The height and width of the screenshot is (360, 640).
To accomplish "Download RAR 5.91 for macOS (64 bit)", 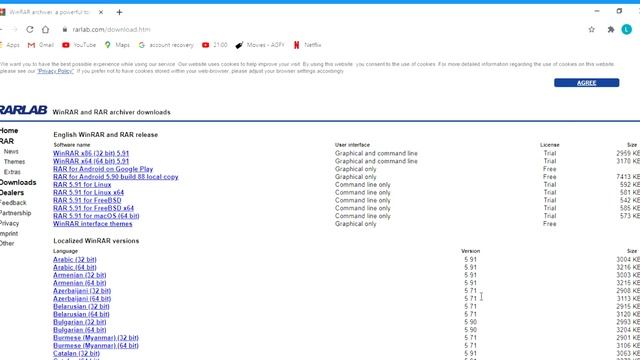I will (x=96, y=216).
